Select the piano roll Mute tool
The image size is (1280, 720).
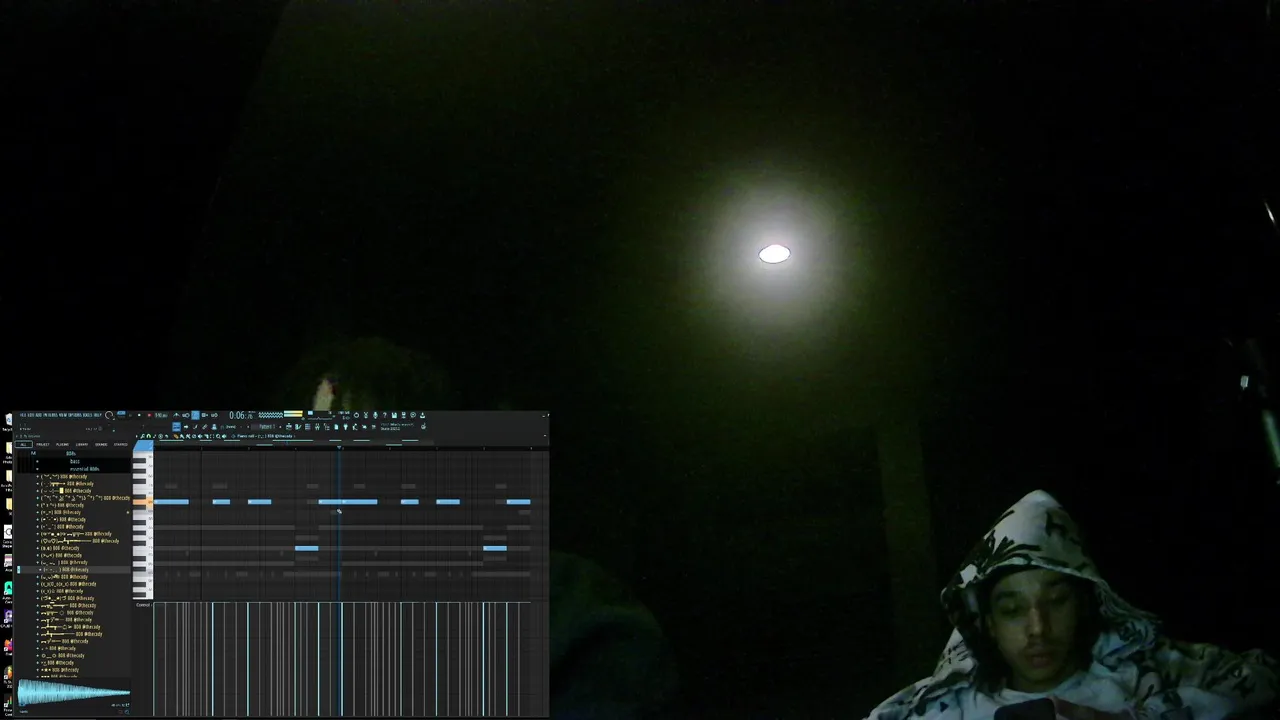tap(194, 436)
